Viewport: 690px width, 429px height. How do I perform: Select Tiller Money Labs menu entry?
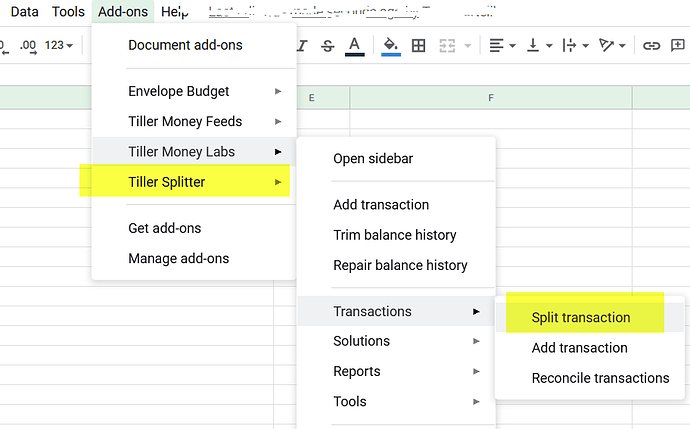click(194, 152)
